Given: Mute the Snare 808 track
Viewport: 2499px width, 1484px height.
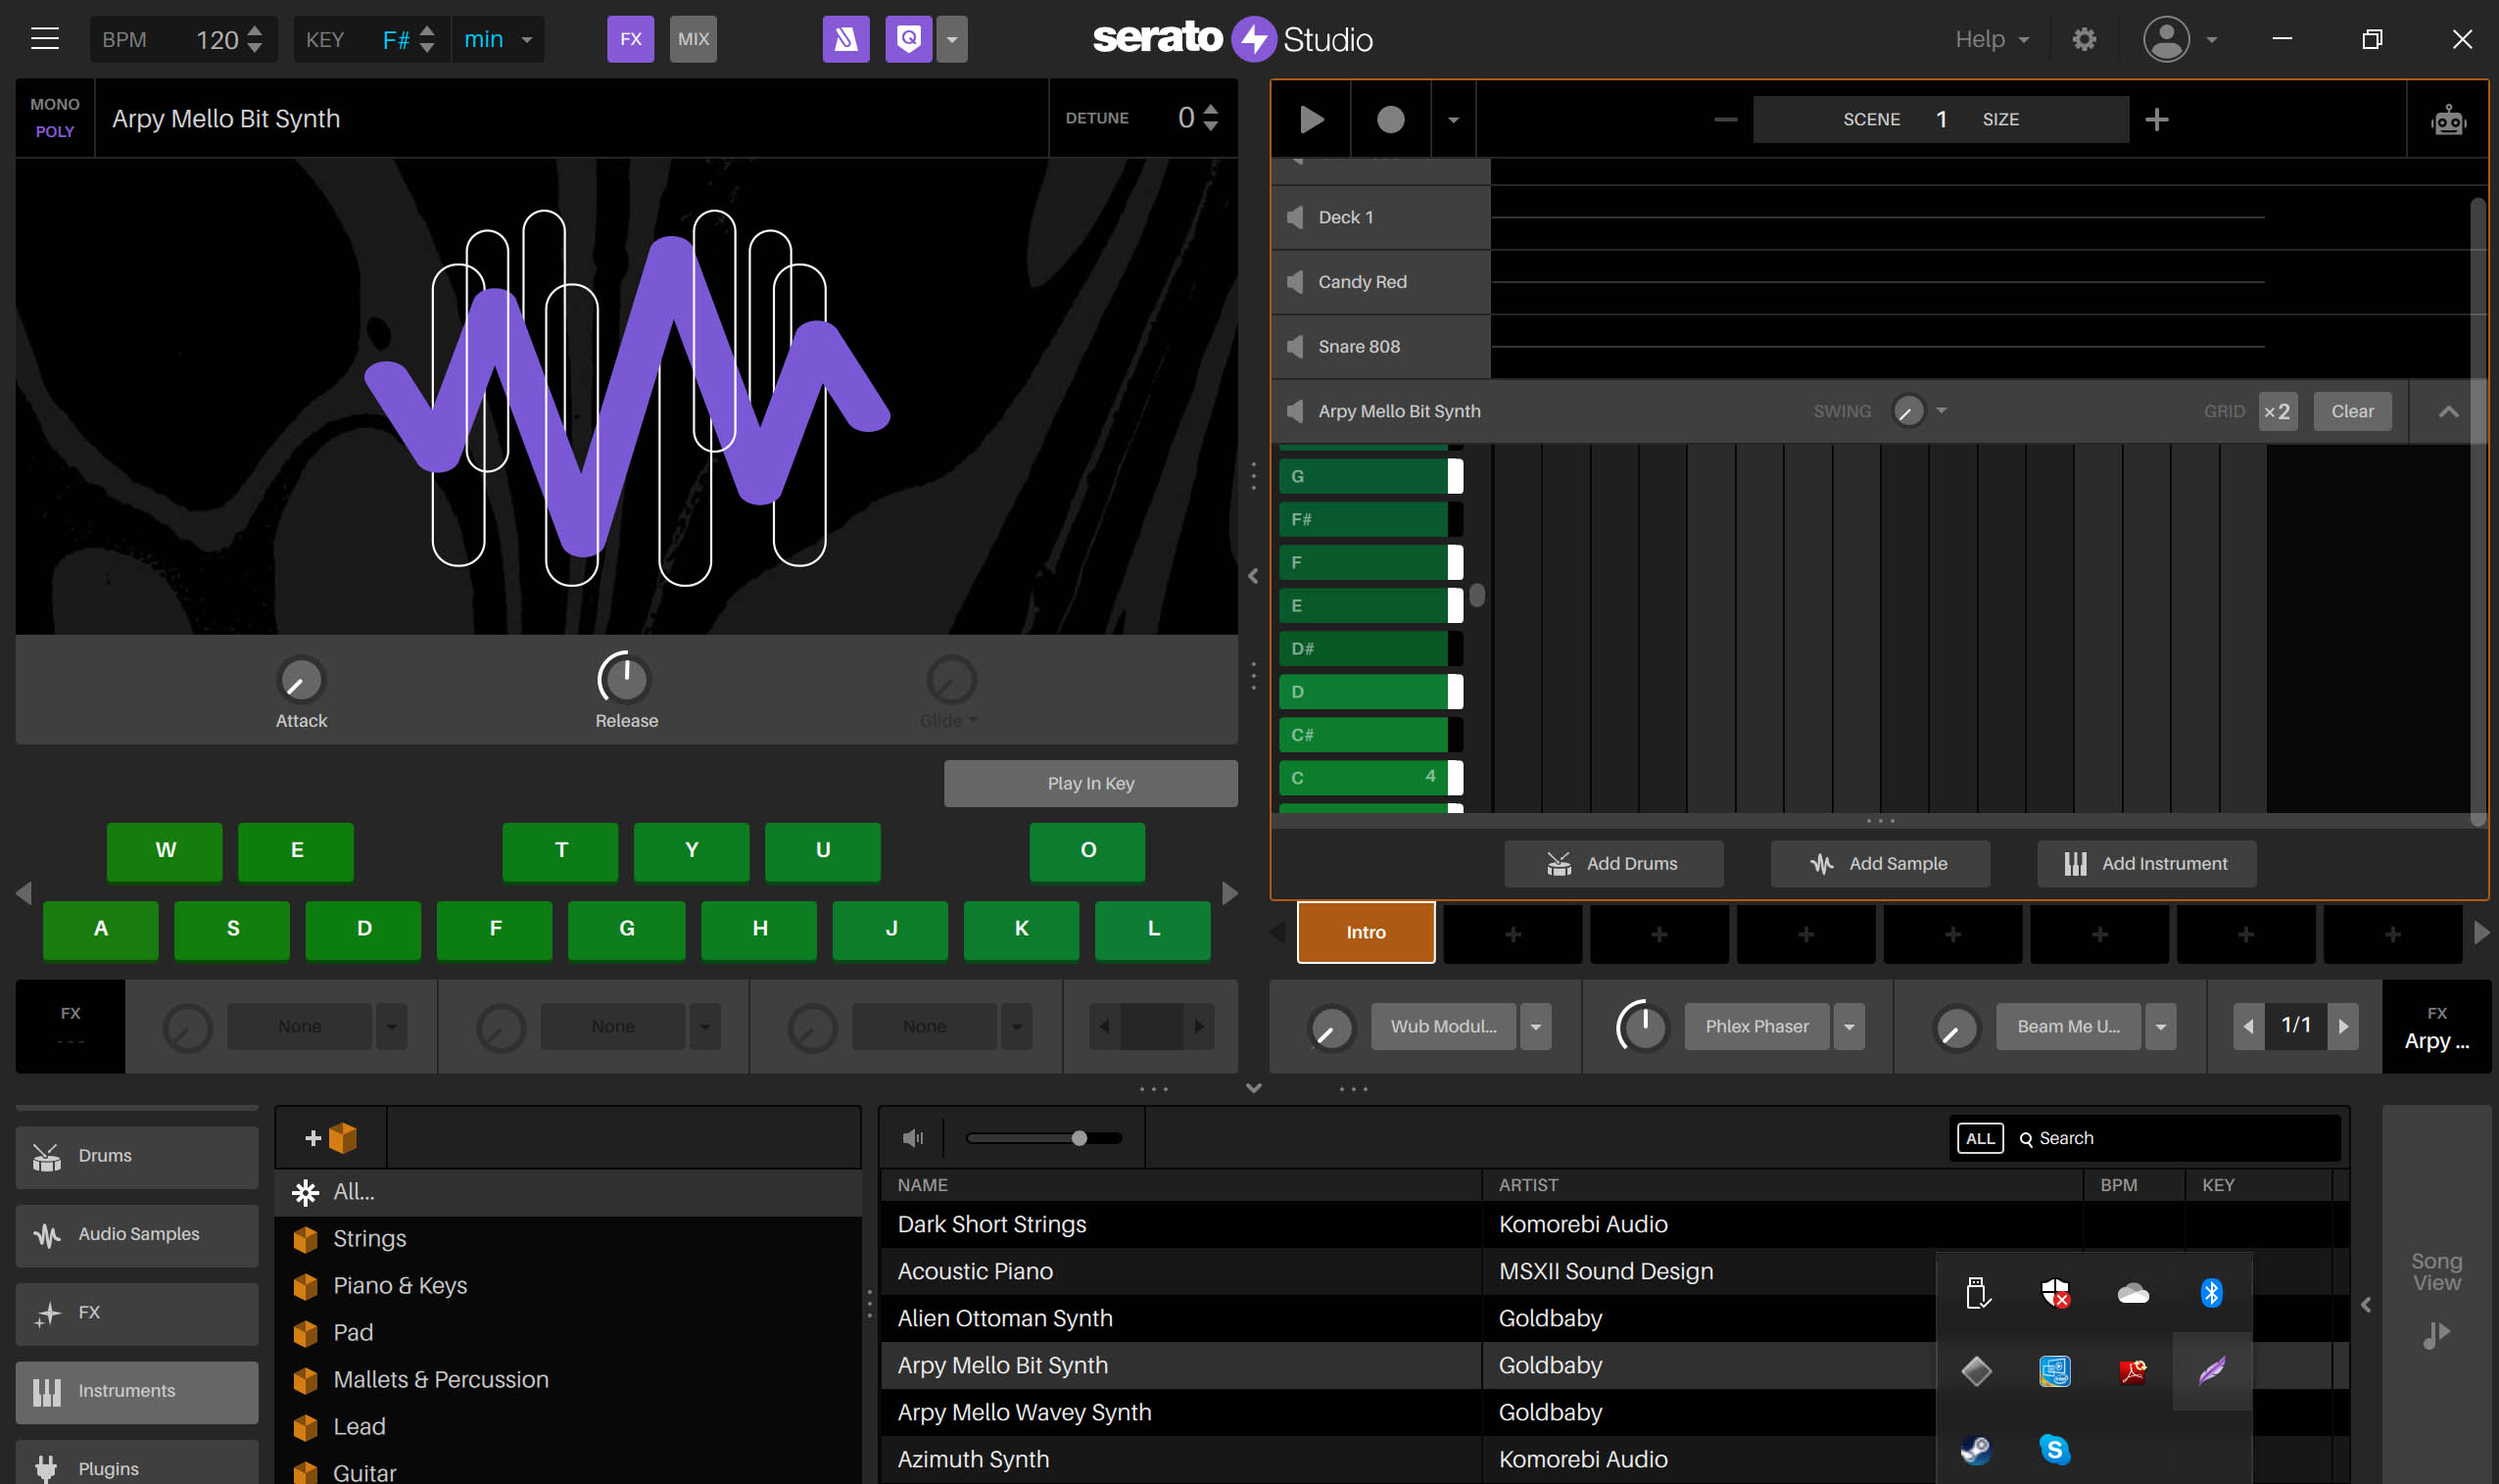Looking at the screenshot, I should [x=1295, y=346].
